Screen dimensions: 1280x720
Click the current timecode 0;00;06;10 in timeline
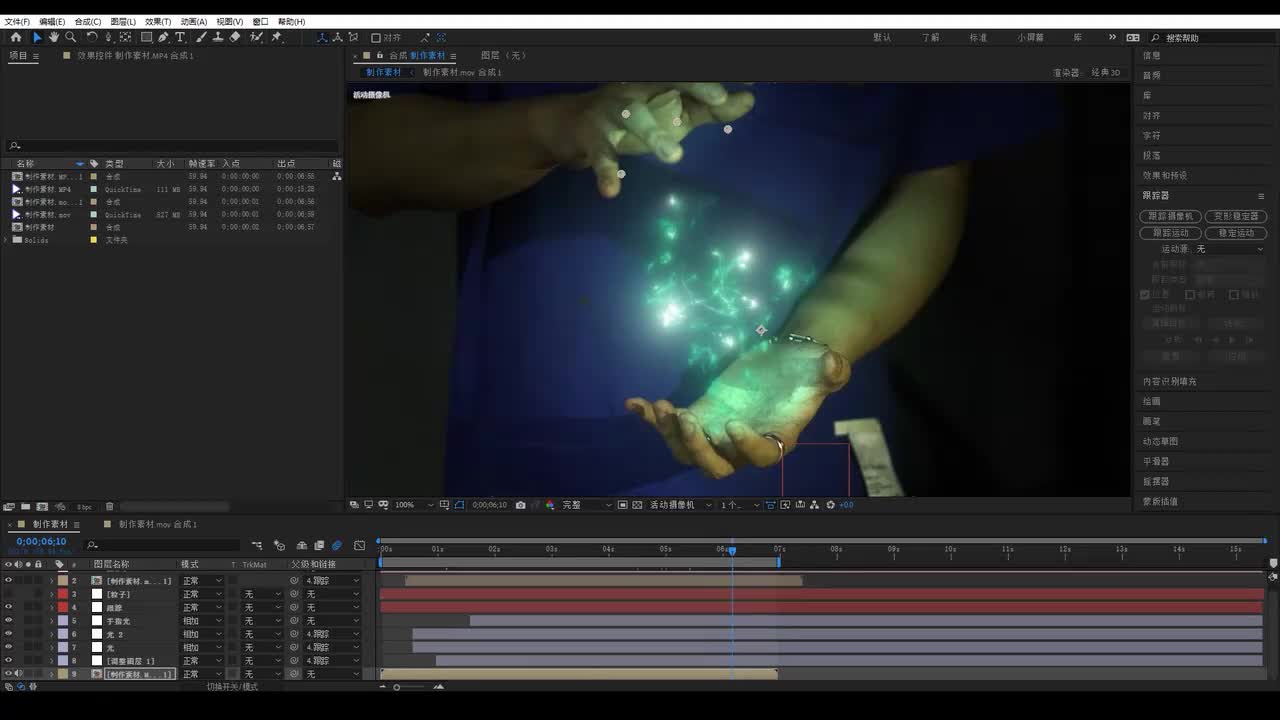pyautogui.click(x=41, y=542)
